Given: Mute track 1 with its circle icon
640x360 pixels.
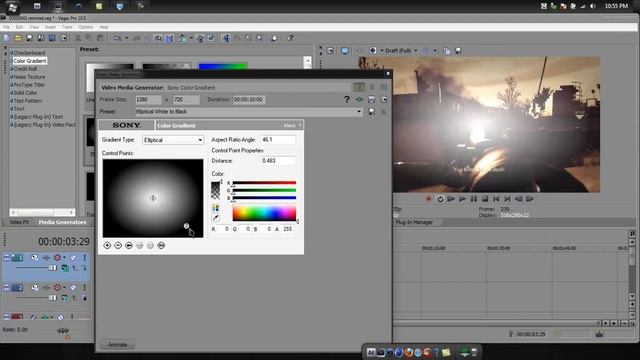Looking at the screenshot, I should 73,258.
